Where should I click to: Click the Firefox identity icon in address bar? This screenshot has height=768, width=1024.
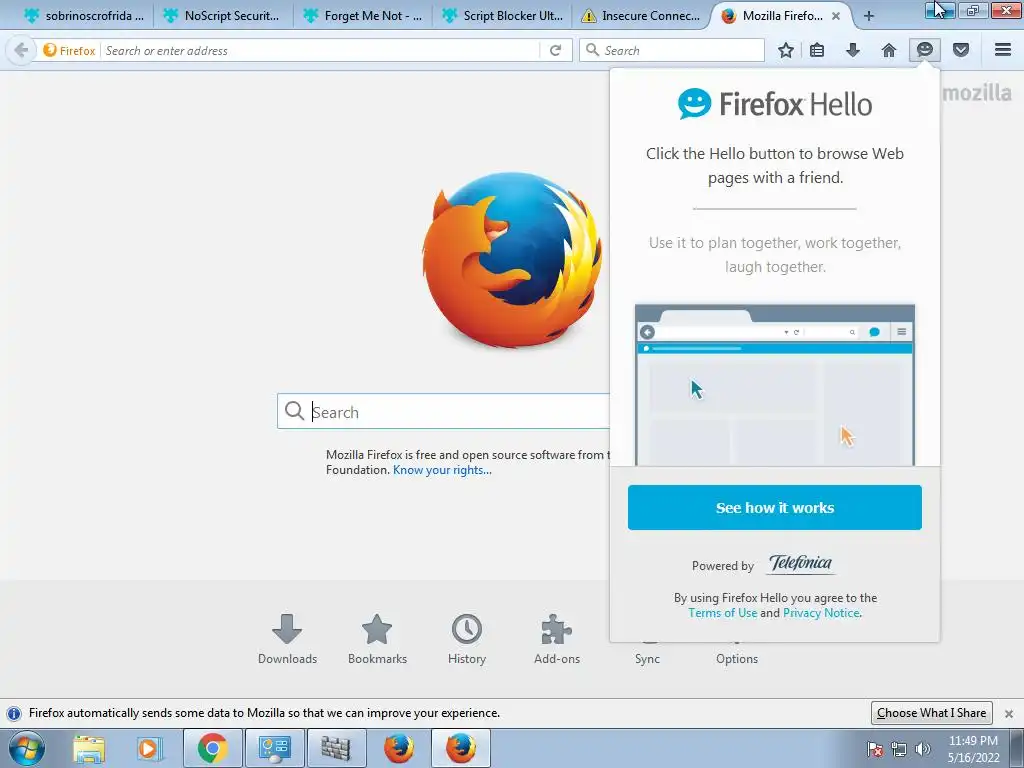[69, 50]
